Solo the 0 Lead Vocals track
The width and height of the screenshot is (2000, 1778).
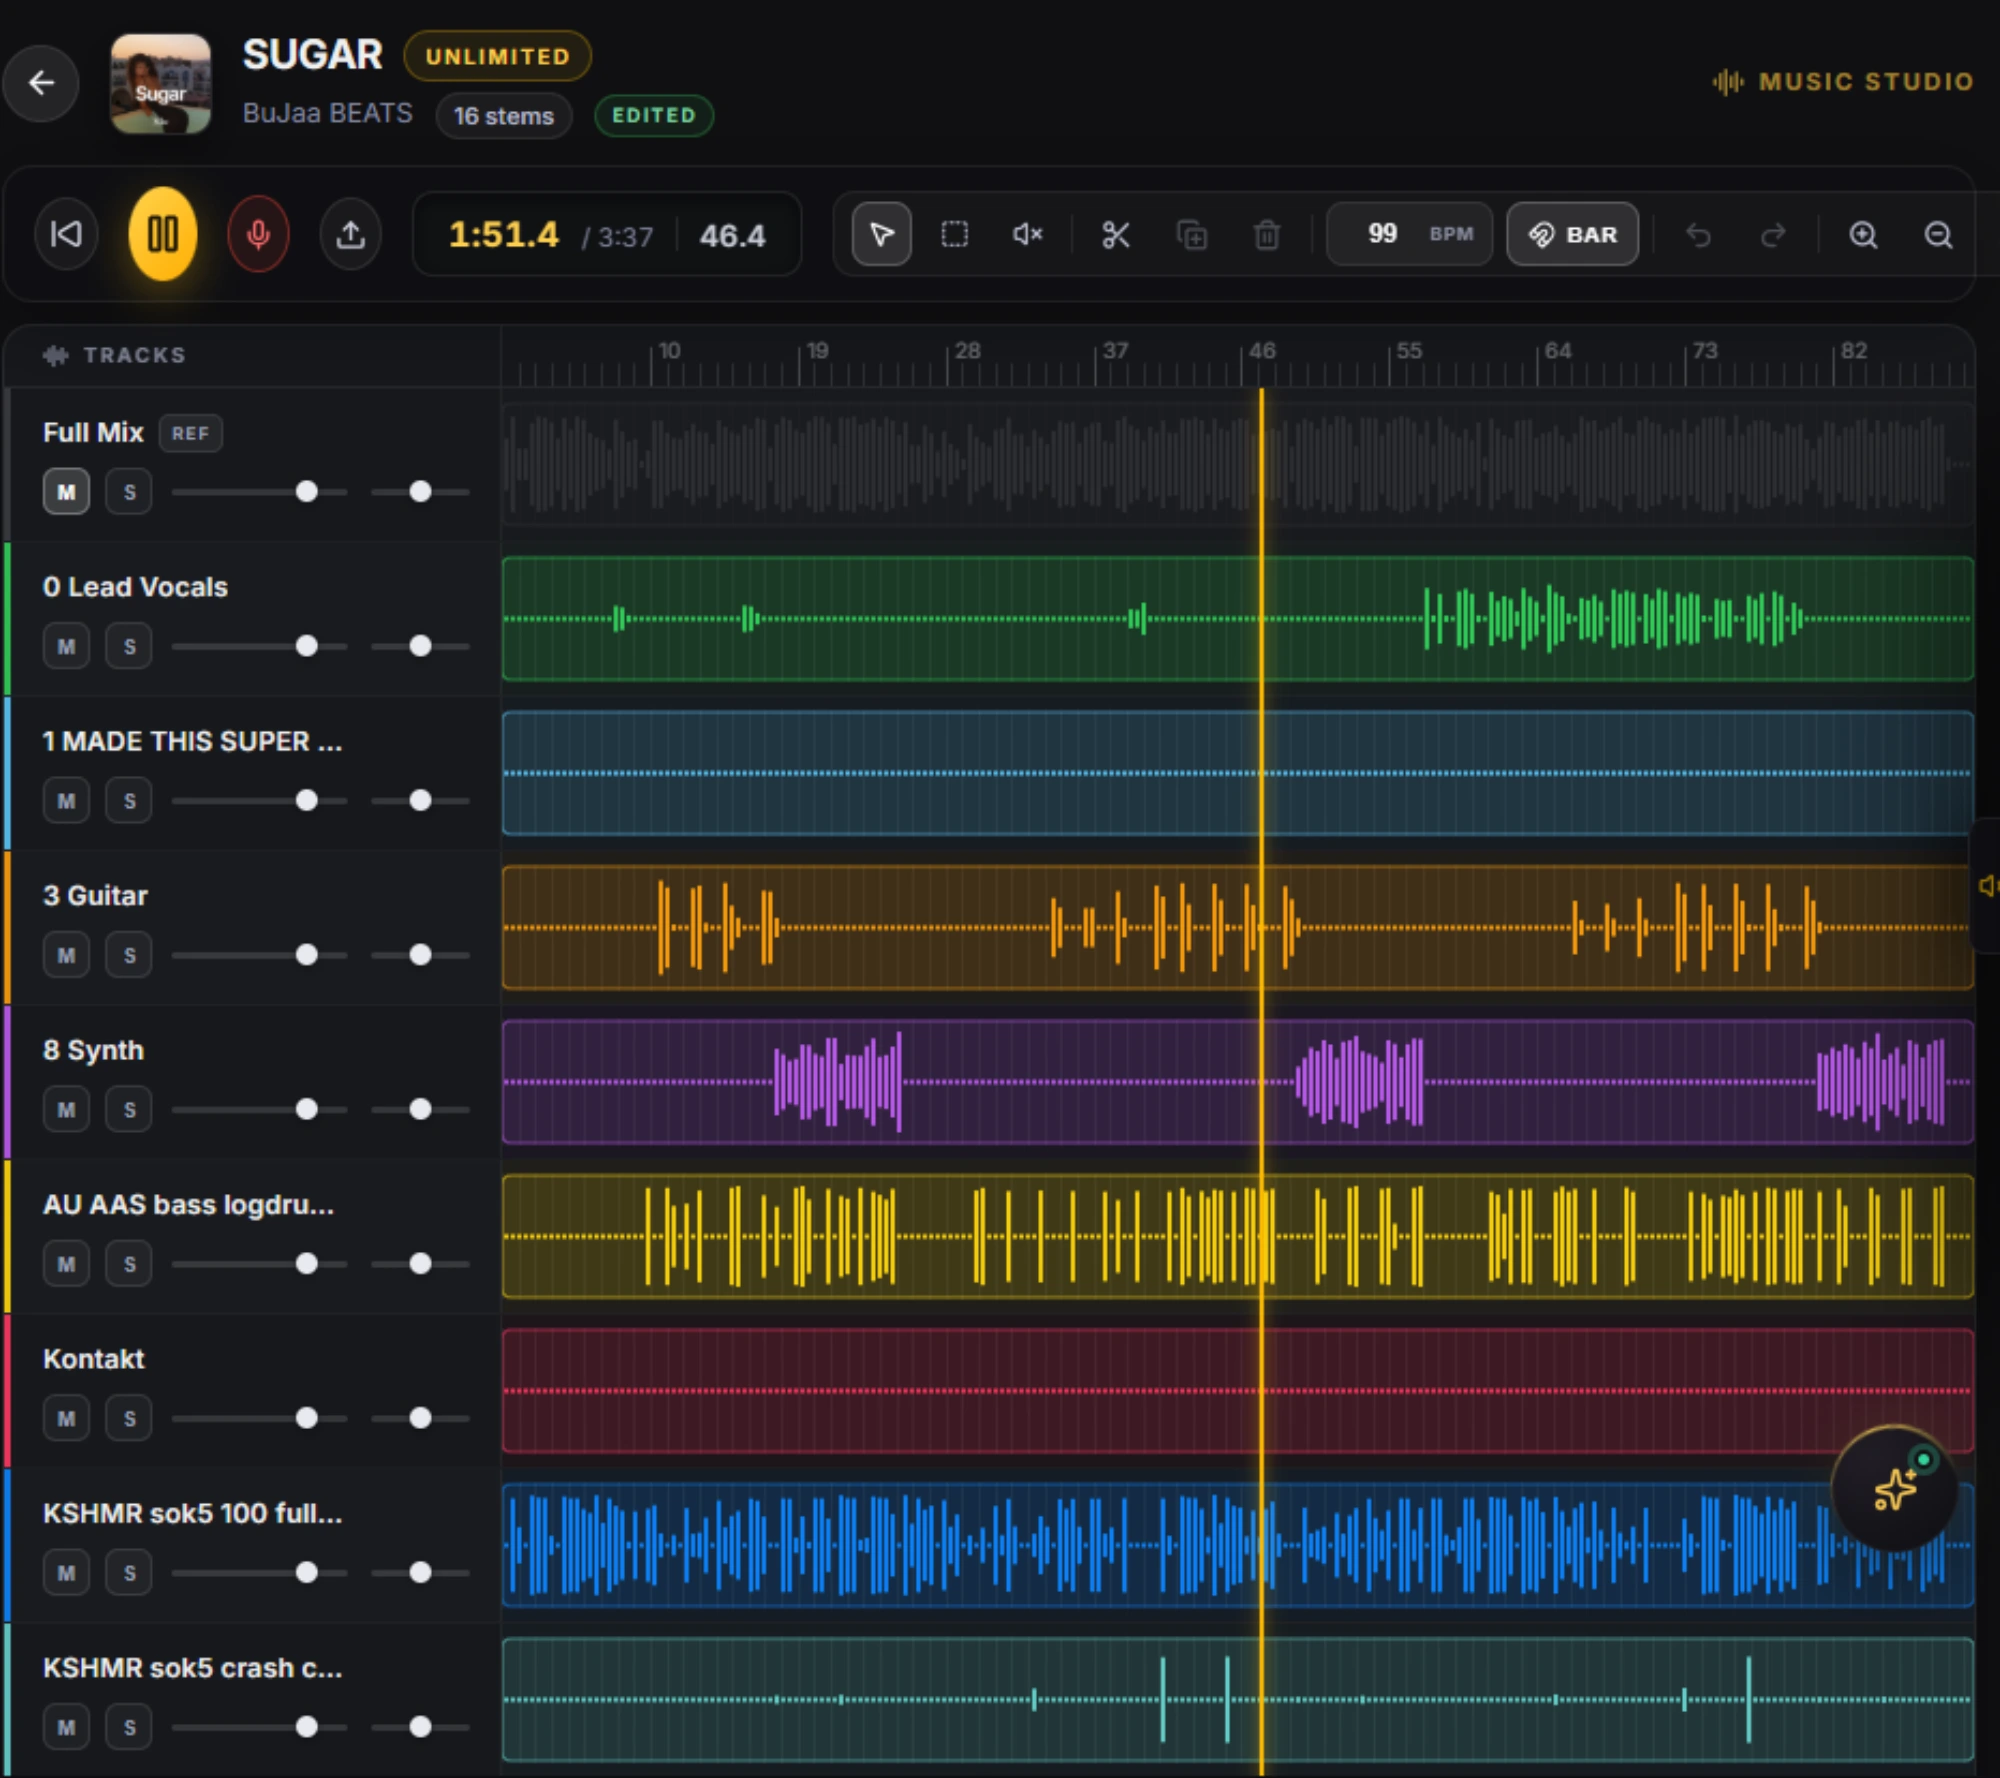pyautogui.click(x=129, y=647)
